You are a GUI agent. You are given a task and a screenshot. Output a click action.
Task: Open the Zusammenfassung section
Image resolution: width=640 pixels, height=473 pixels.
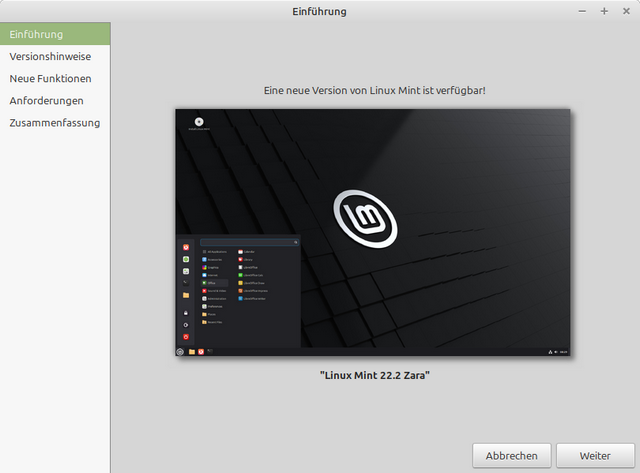[x=54, y=123]
